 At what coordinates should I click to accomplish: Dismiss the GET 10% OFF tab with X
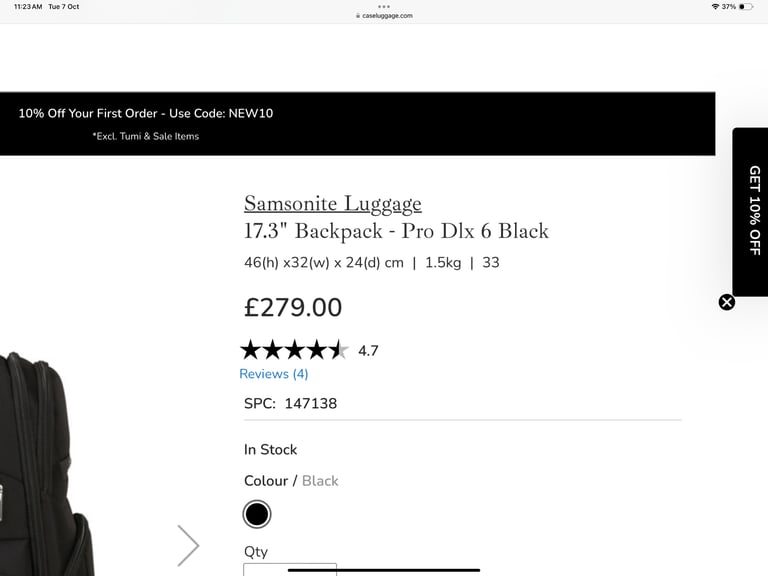click(x=727, y=302)
